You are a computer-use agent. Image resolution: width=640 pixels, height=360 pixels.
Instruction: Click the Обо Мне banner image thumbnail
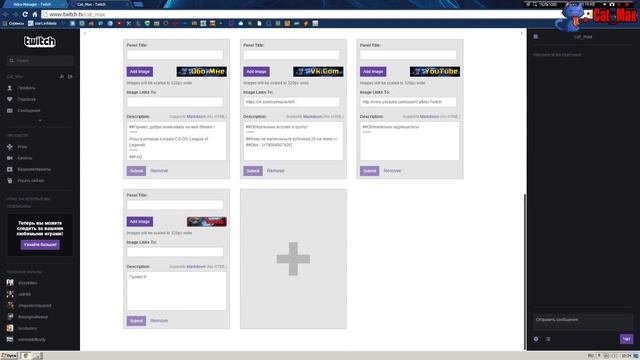click(x=202, y=71)
